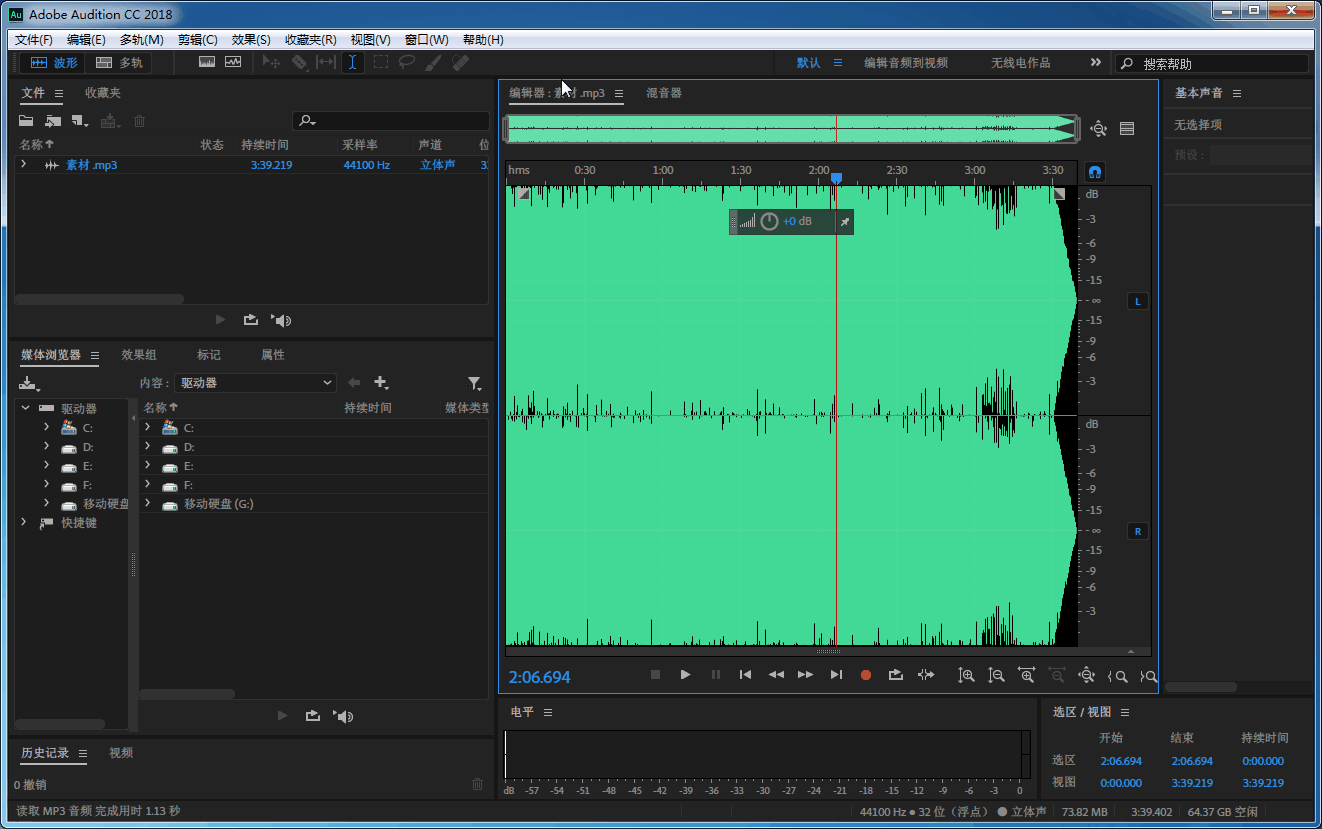Select the Spot Healing Brush tool
This screenshot has height=829, width=1322.
click(x=460, y=62)
